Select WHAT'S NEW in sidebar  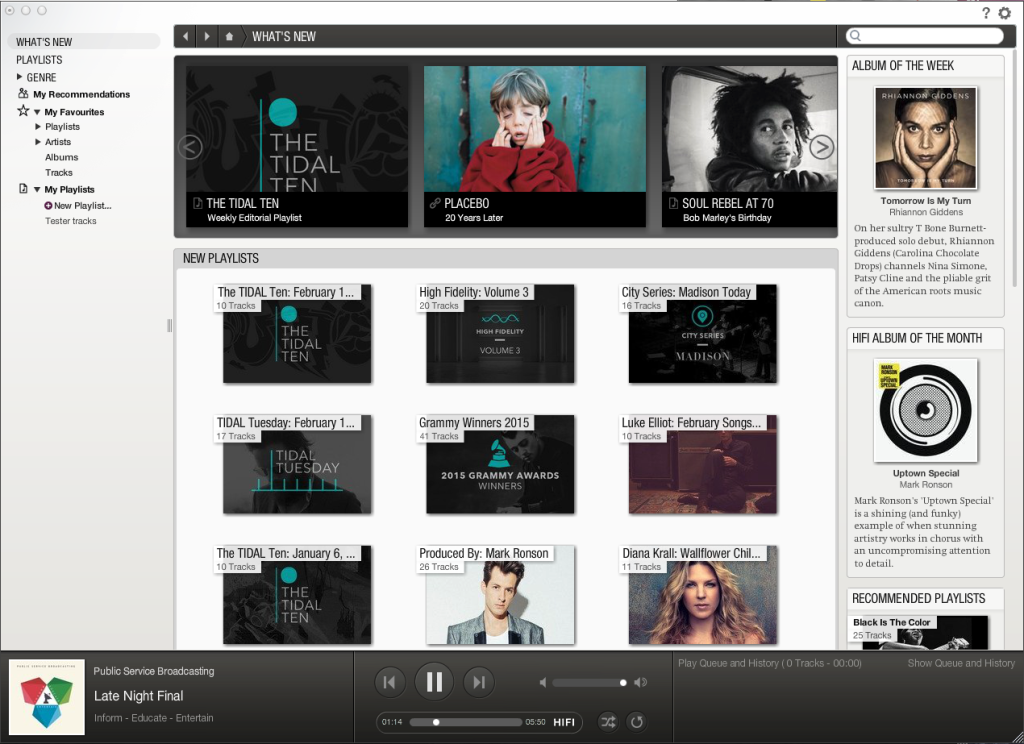(x=44, y=42)
